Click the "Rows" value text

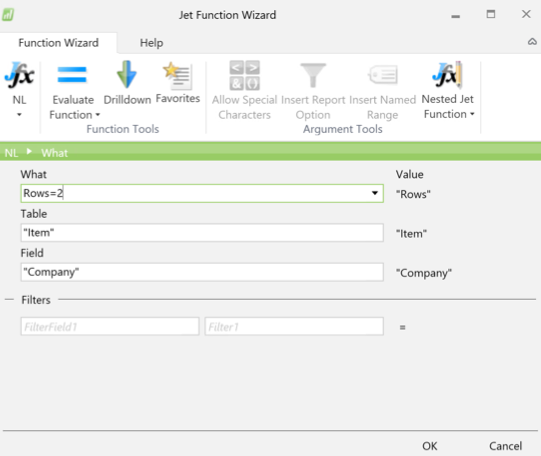413,194
